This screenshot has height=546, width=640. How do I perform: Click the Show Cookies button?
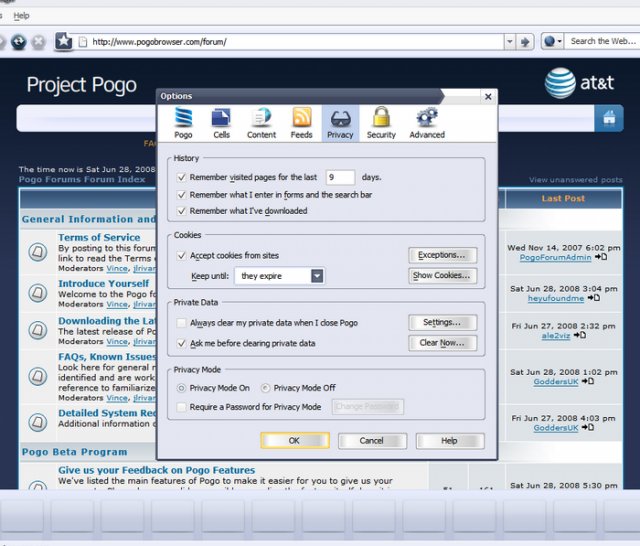pyautogui.click(x=442, y=275)
